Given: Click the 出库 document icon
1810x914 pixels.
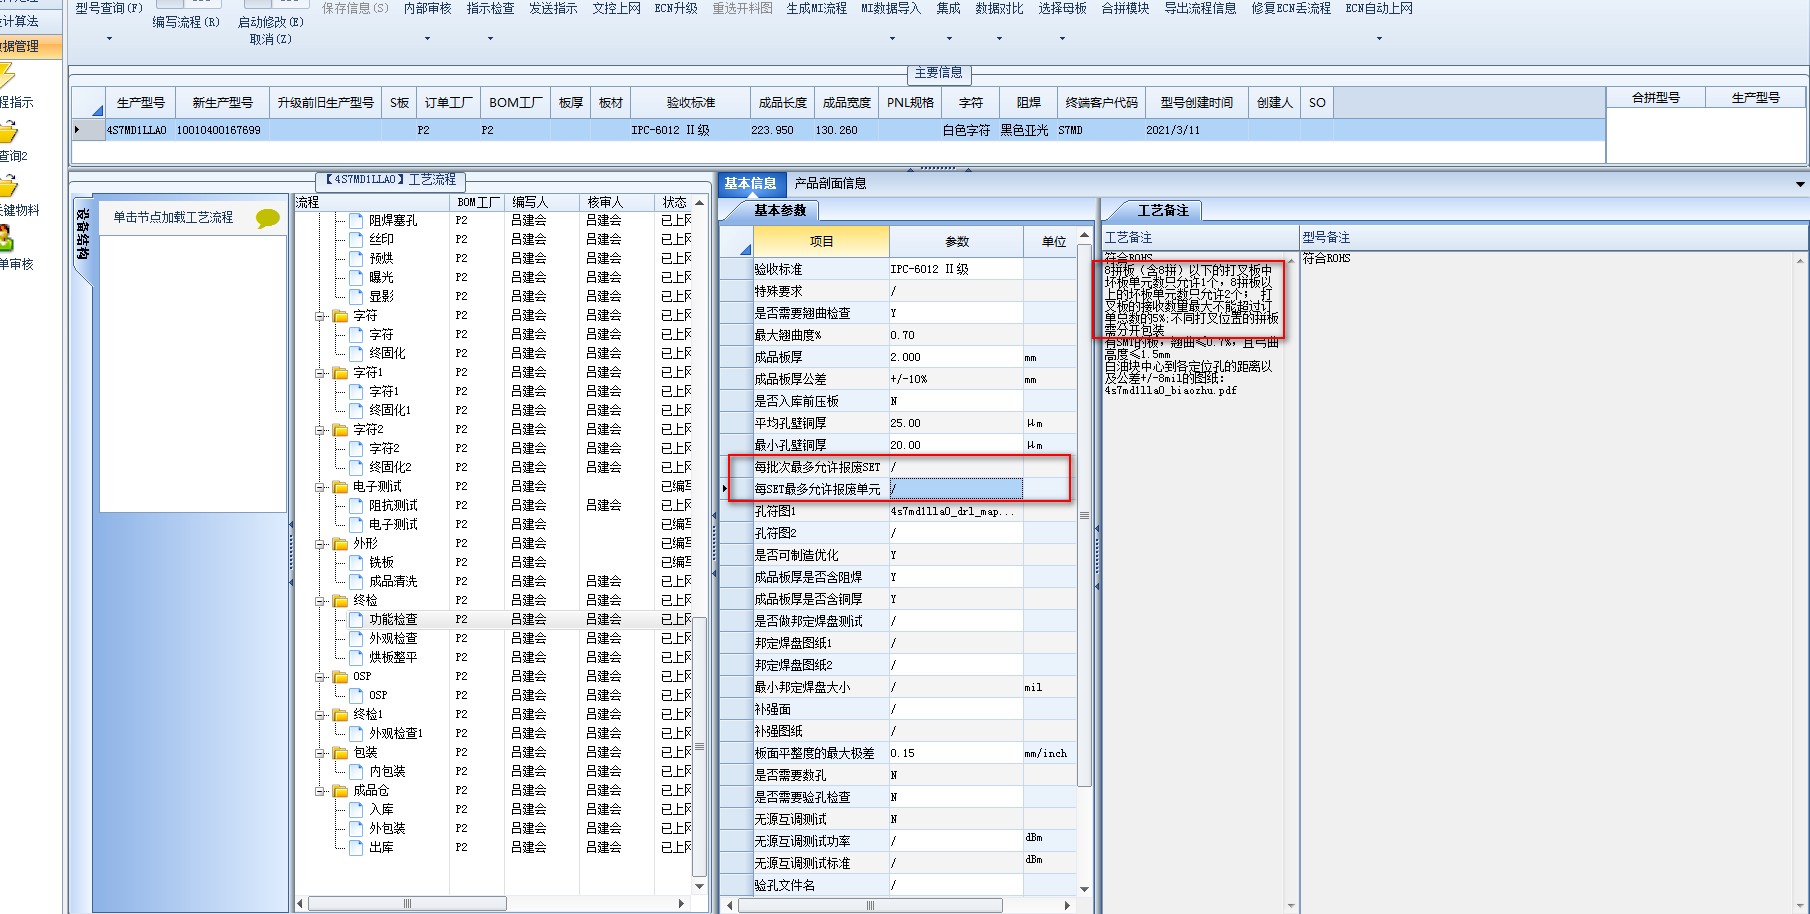Looking at the screenshot, I should point(356,848).
